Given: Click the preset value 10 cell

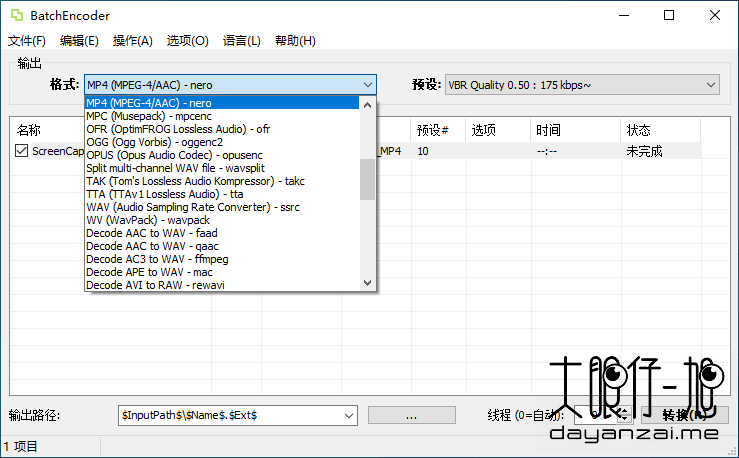Looking at the screenshot, I should [423, 151].
